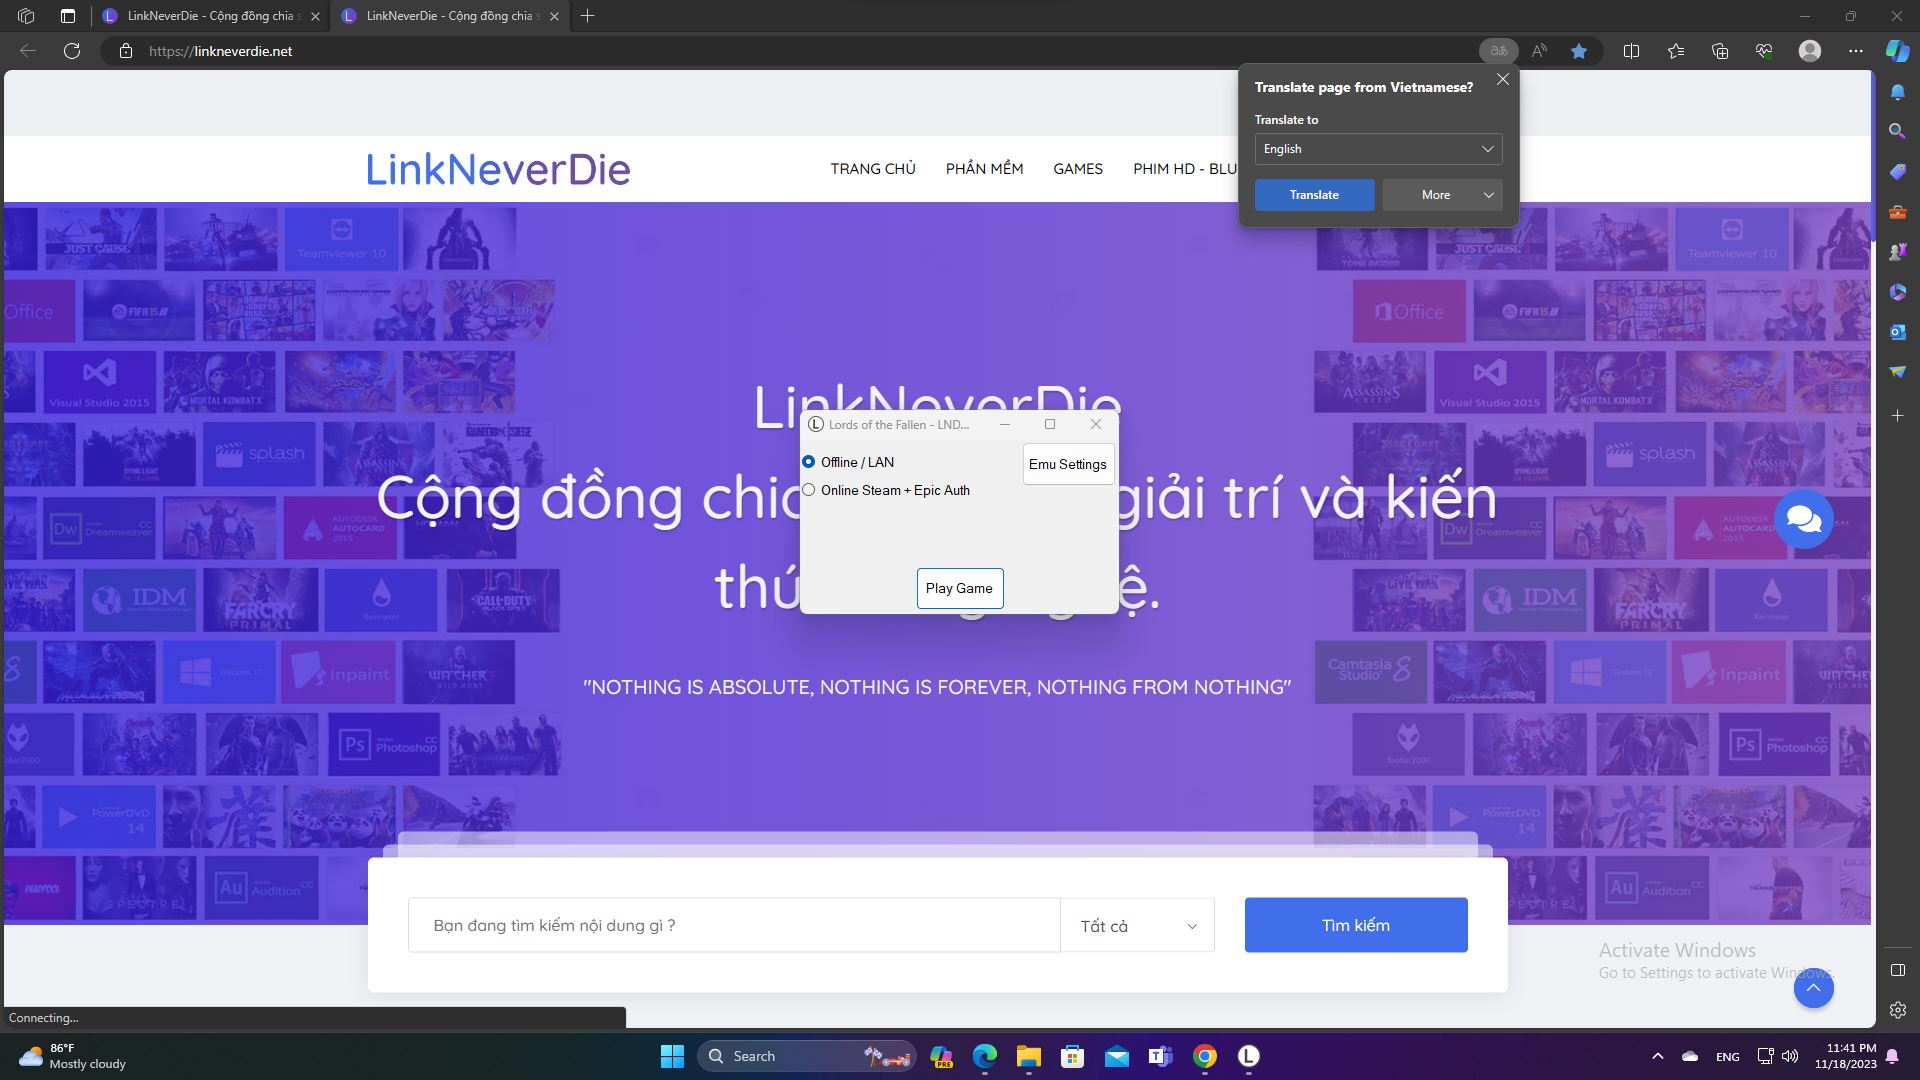The width and height of the screenshot is (1920, 1080).
Task: Click the address bar URL linkneverdie.net
Action: [220, 51]
